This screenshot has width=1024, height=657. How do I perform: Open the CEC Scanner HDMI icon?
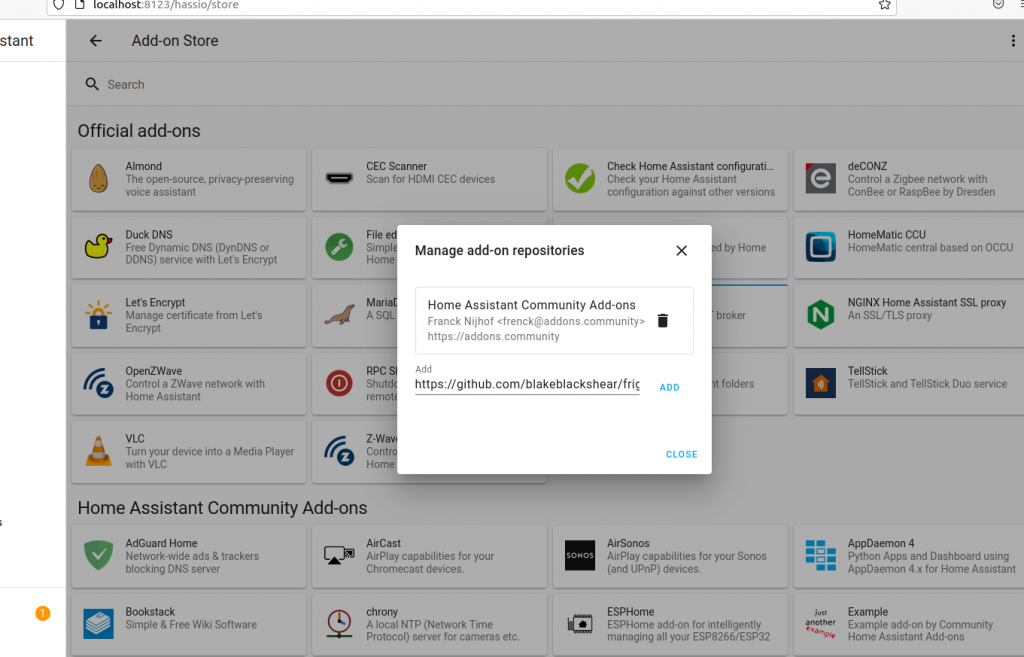click(339, 178)
